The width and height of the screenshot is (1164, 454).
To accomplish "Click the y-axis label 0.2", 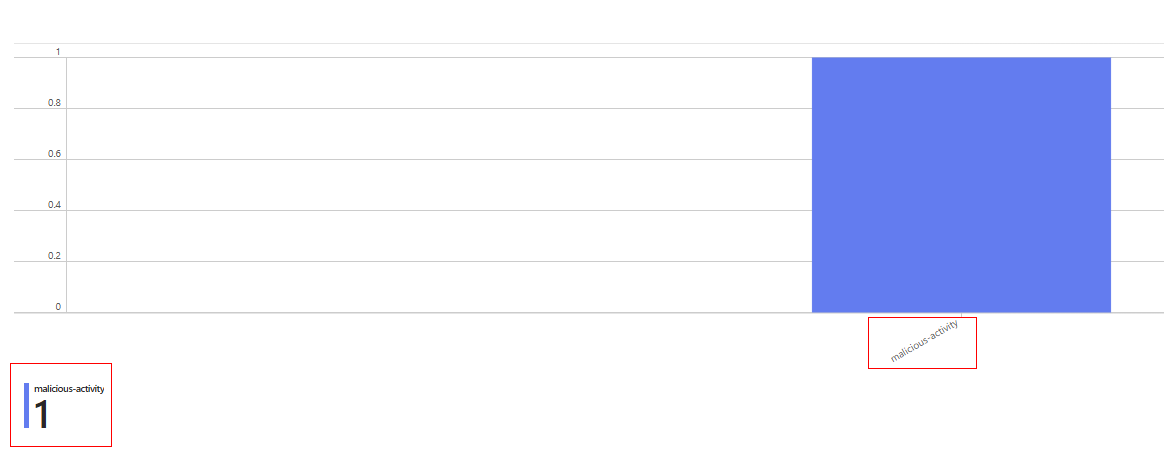I will coord(55,256).
